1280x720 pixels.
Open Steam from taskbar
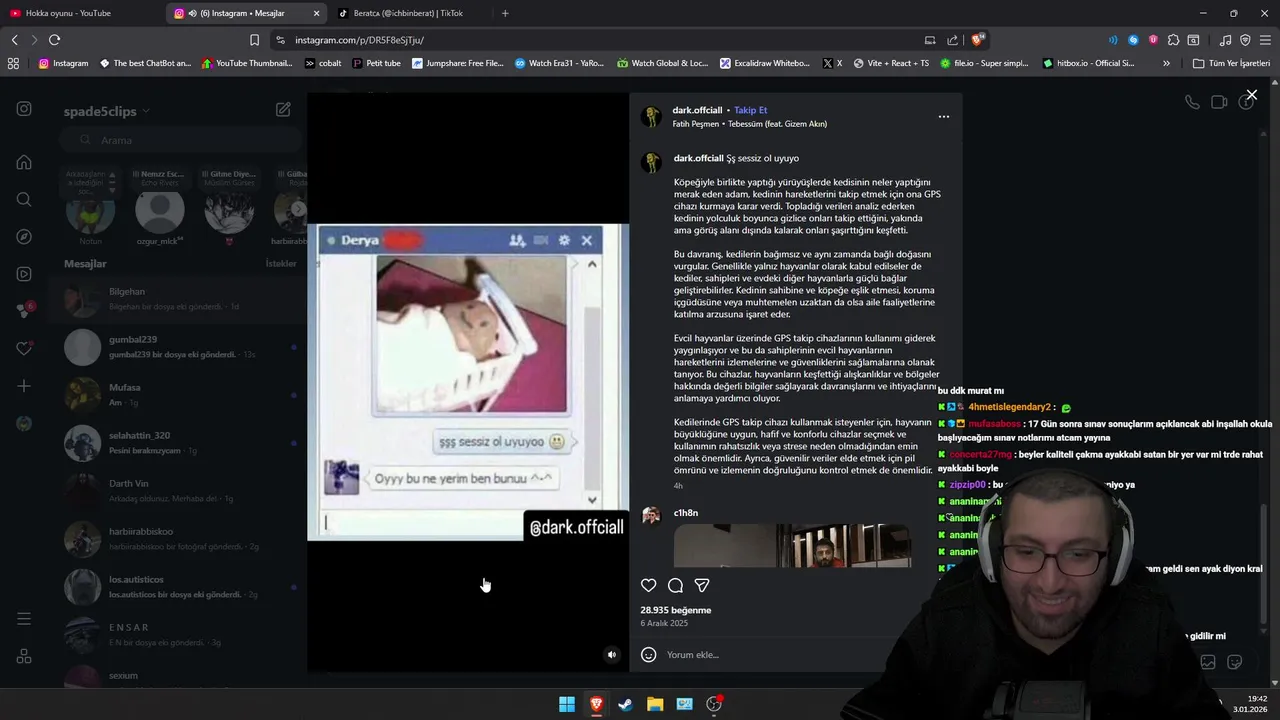pyautogui.click(x=625, y=704)
